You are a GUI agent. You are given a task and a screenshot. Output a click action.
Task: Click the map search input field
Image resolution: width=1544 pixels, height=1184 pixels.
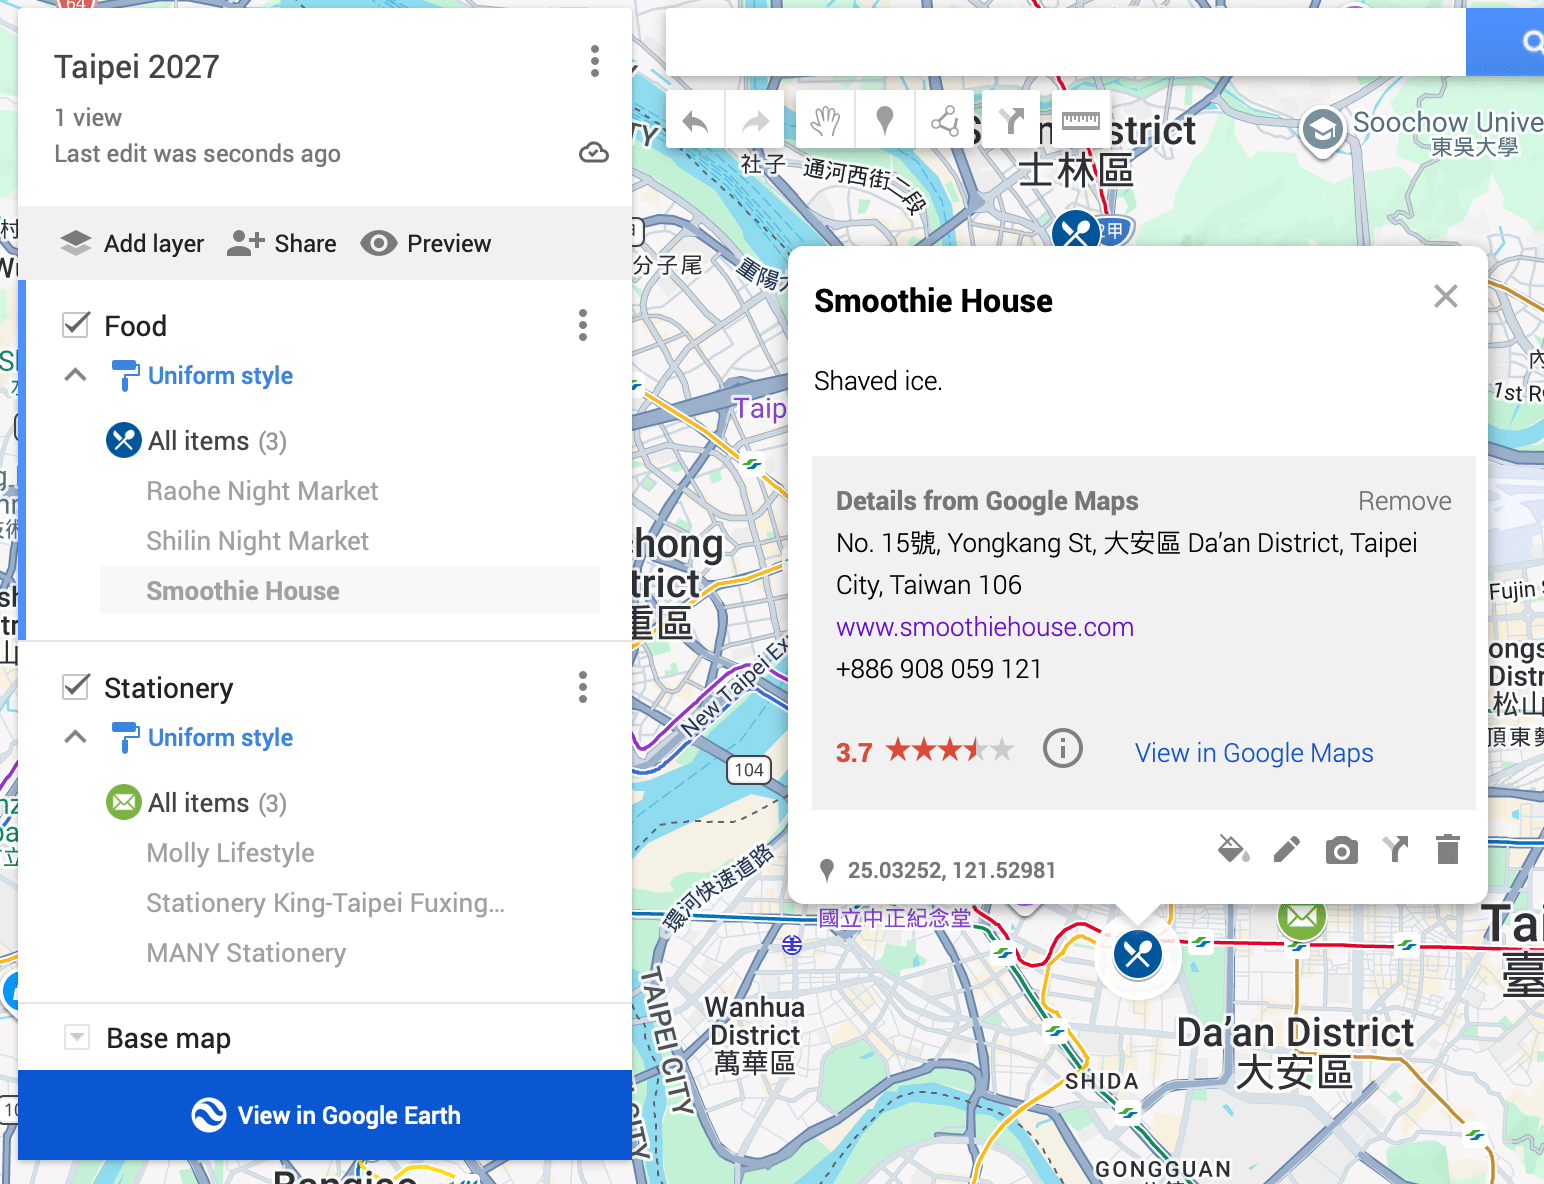[x=1066, y=41]
